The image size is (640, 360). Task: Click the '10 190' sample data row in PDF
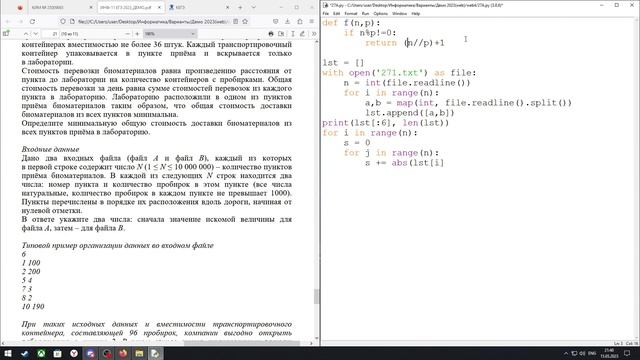33,306
